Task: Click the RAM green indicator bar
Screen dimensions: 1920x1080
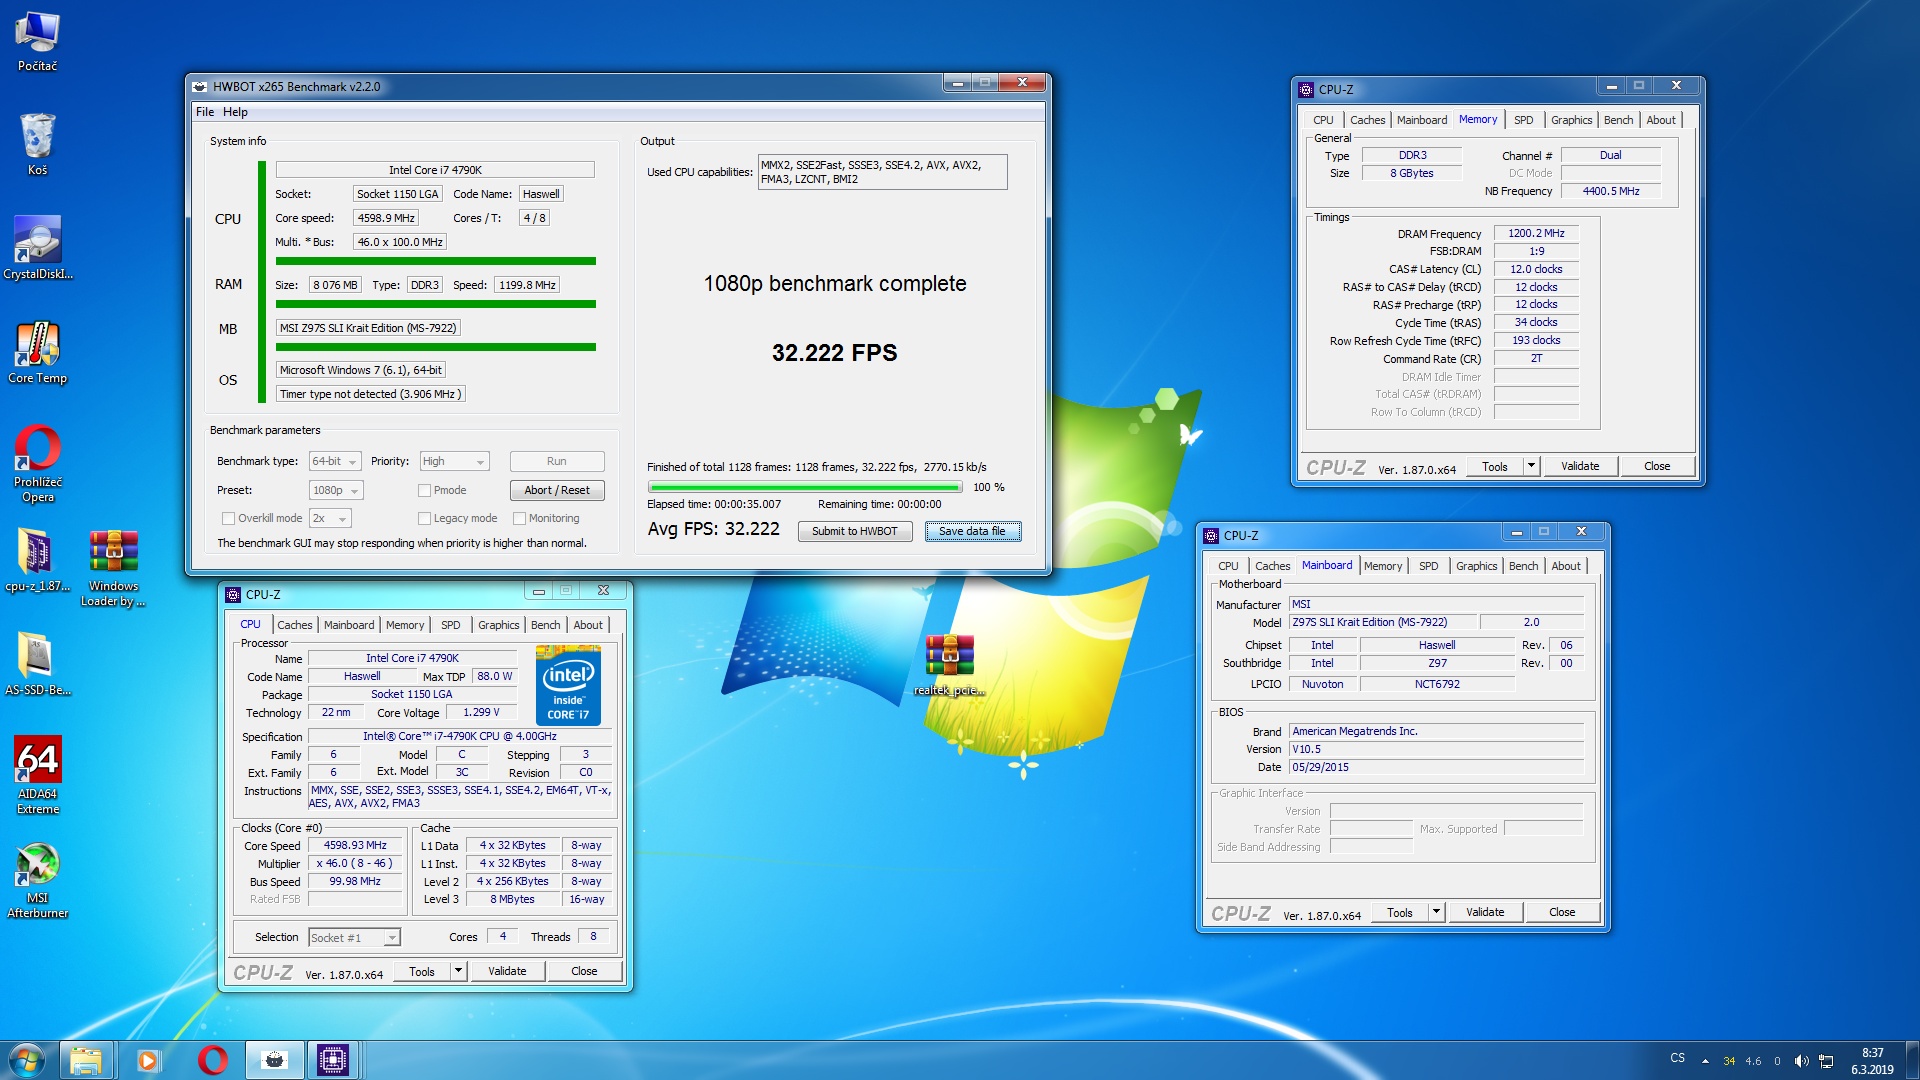Action: (435, 304)
